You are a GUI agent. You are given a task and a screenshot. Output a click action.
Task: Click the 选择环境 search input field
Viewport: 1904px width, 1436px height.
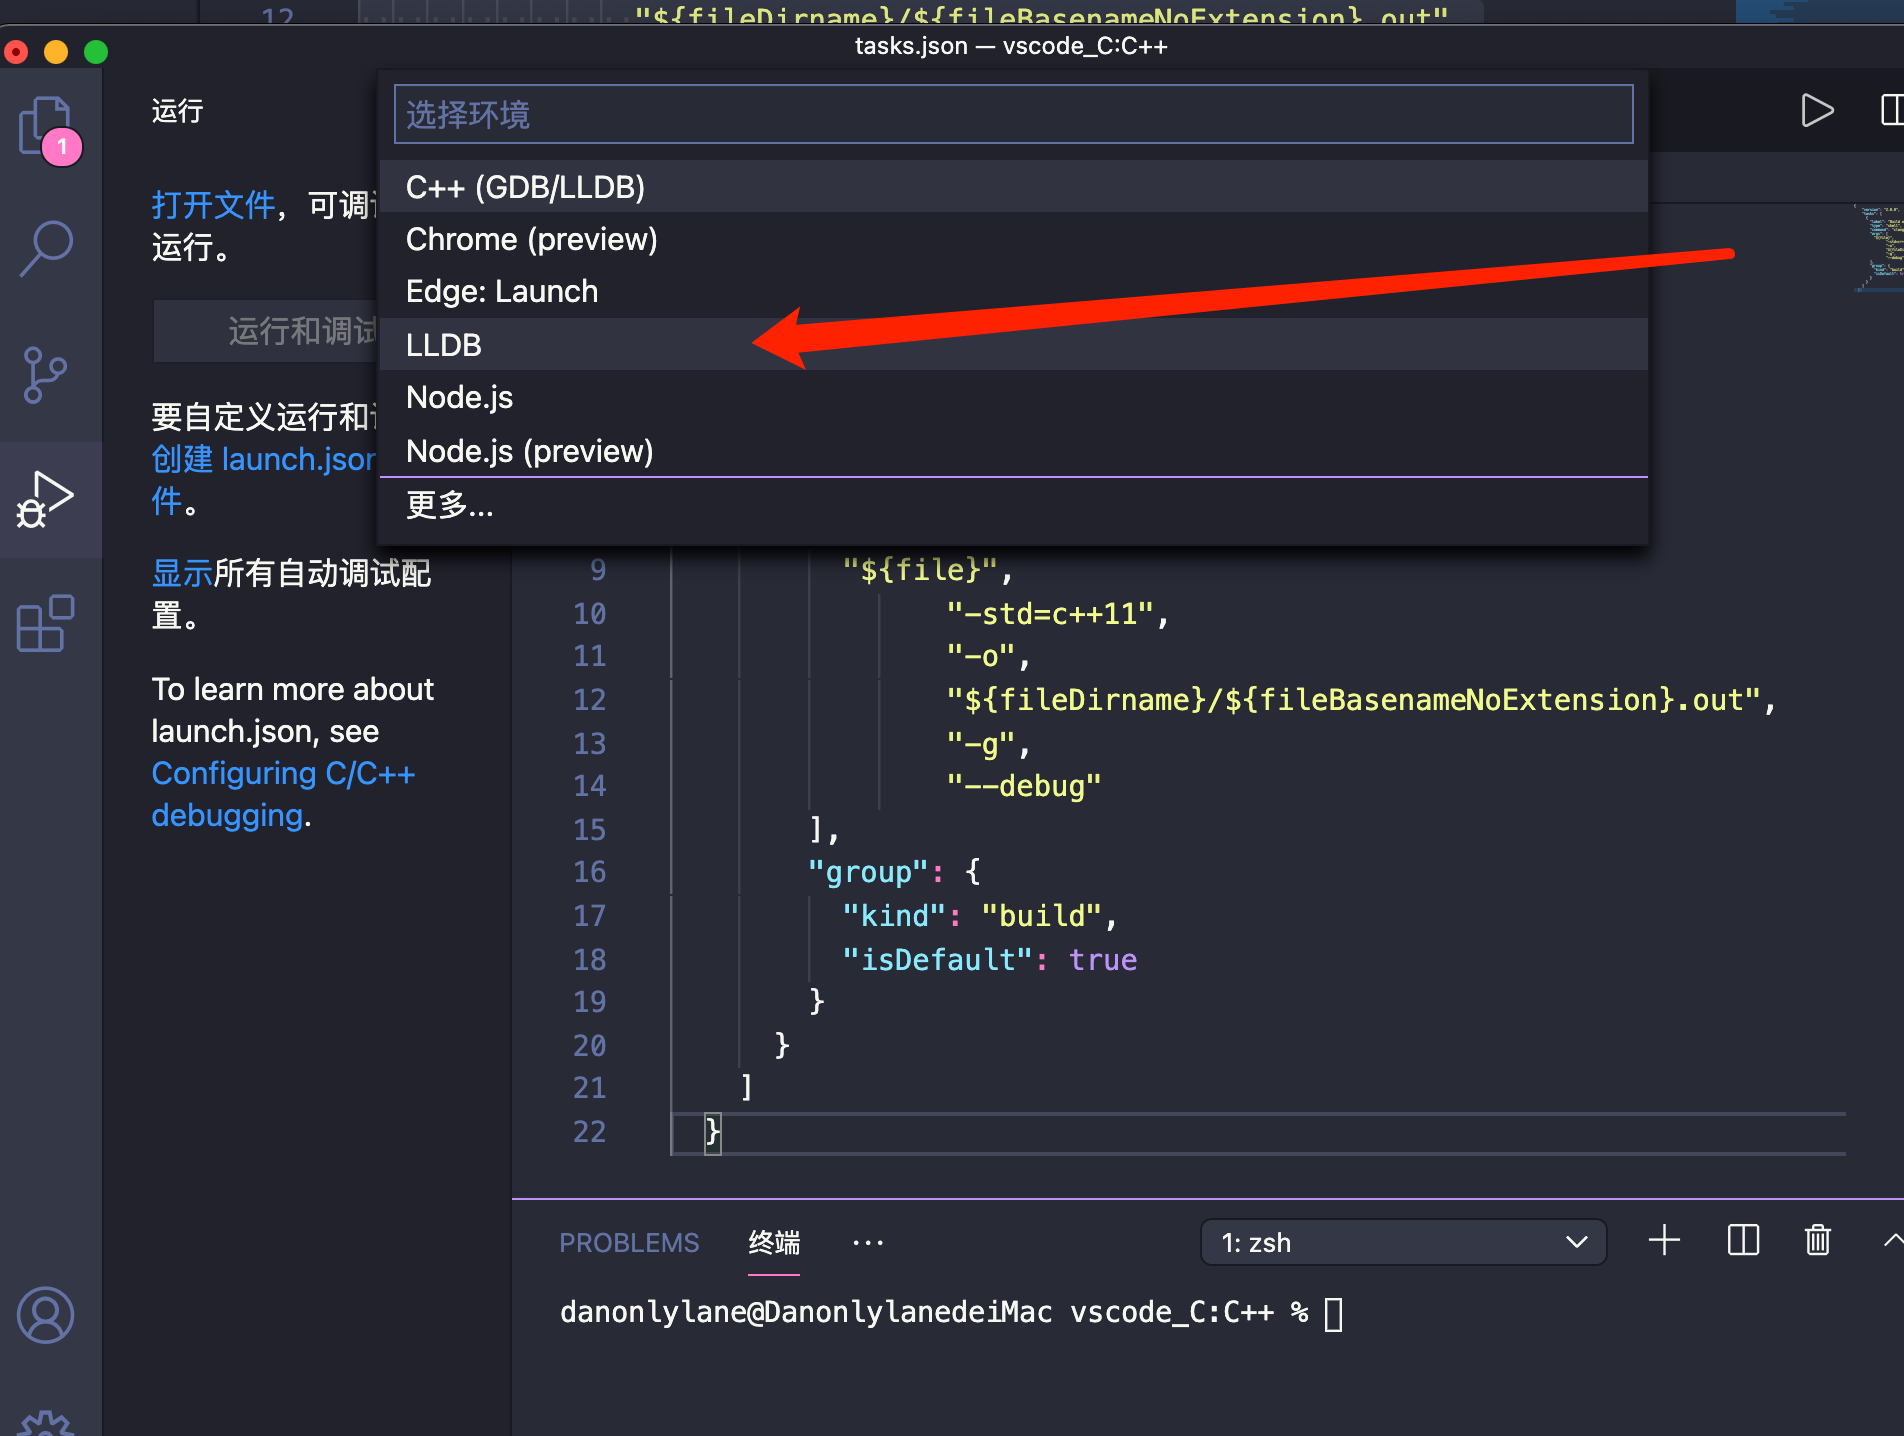[x=1012, y=113]
